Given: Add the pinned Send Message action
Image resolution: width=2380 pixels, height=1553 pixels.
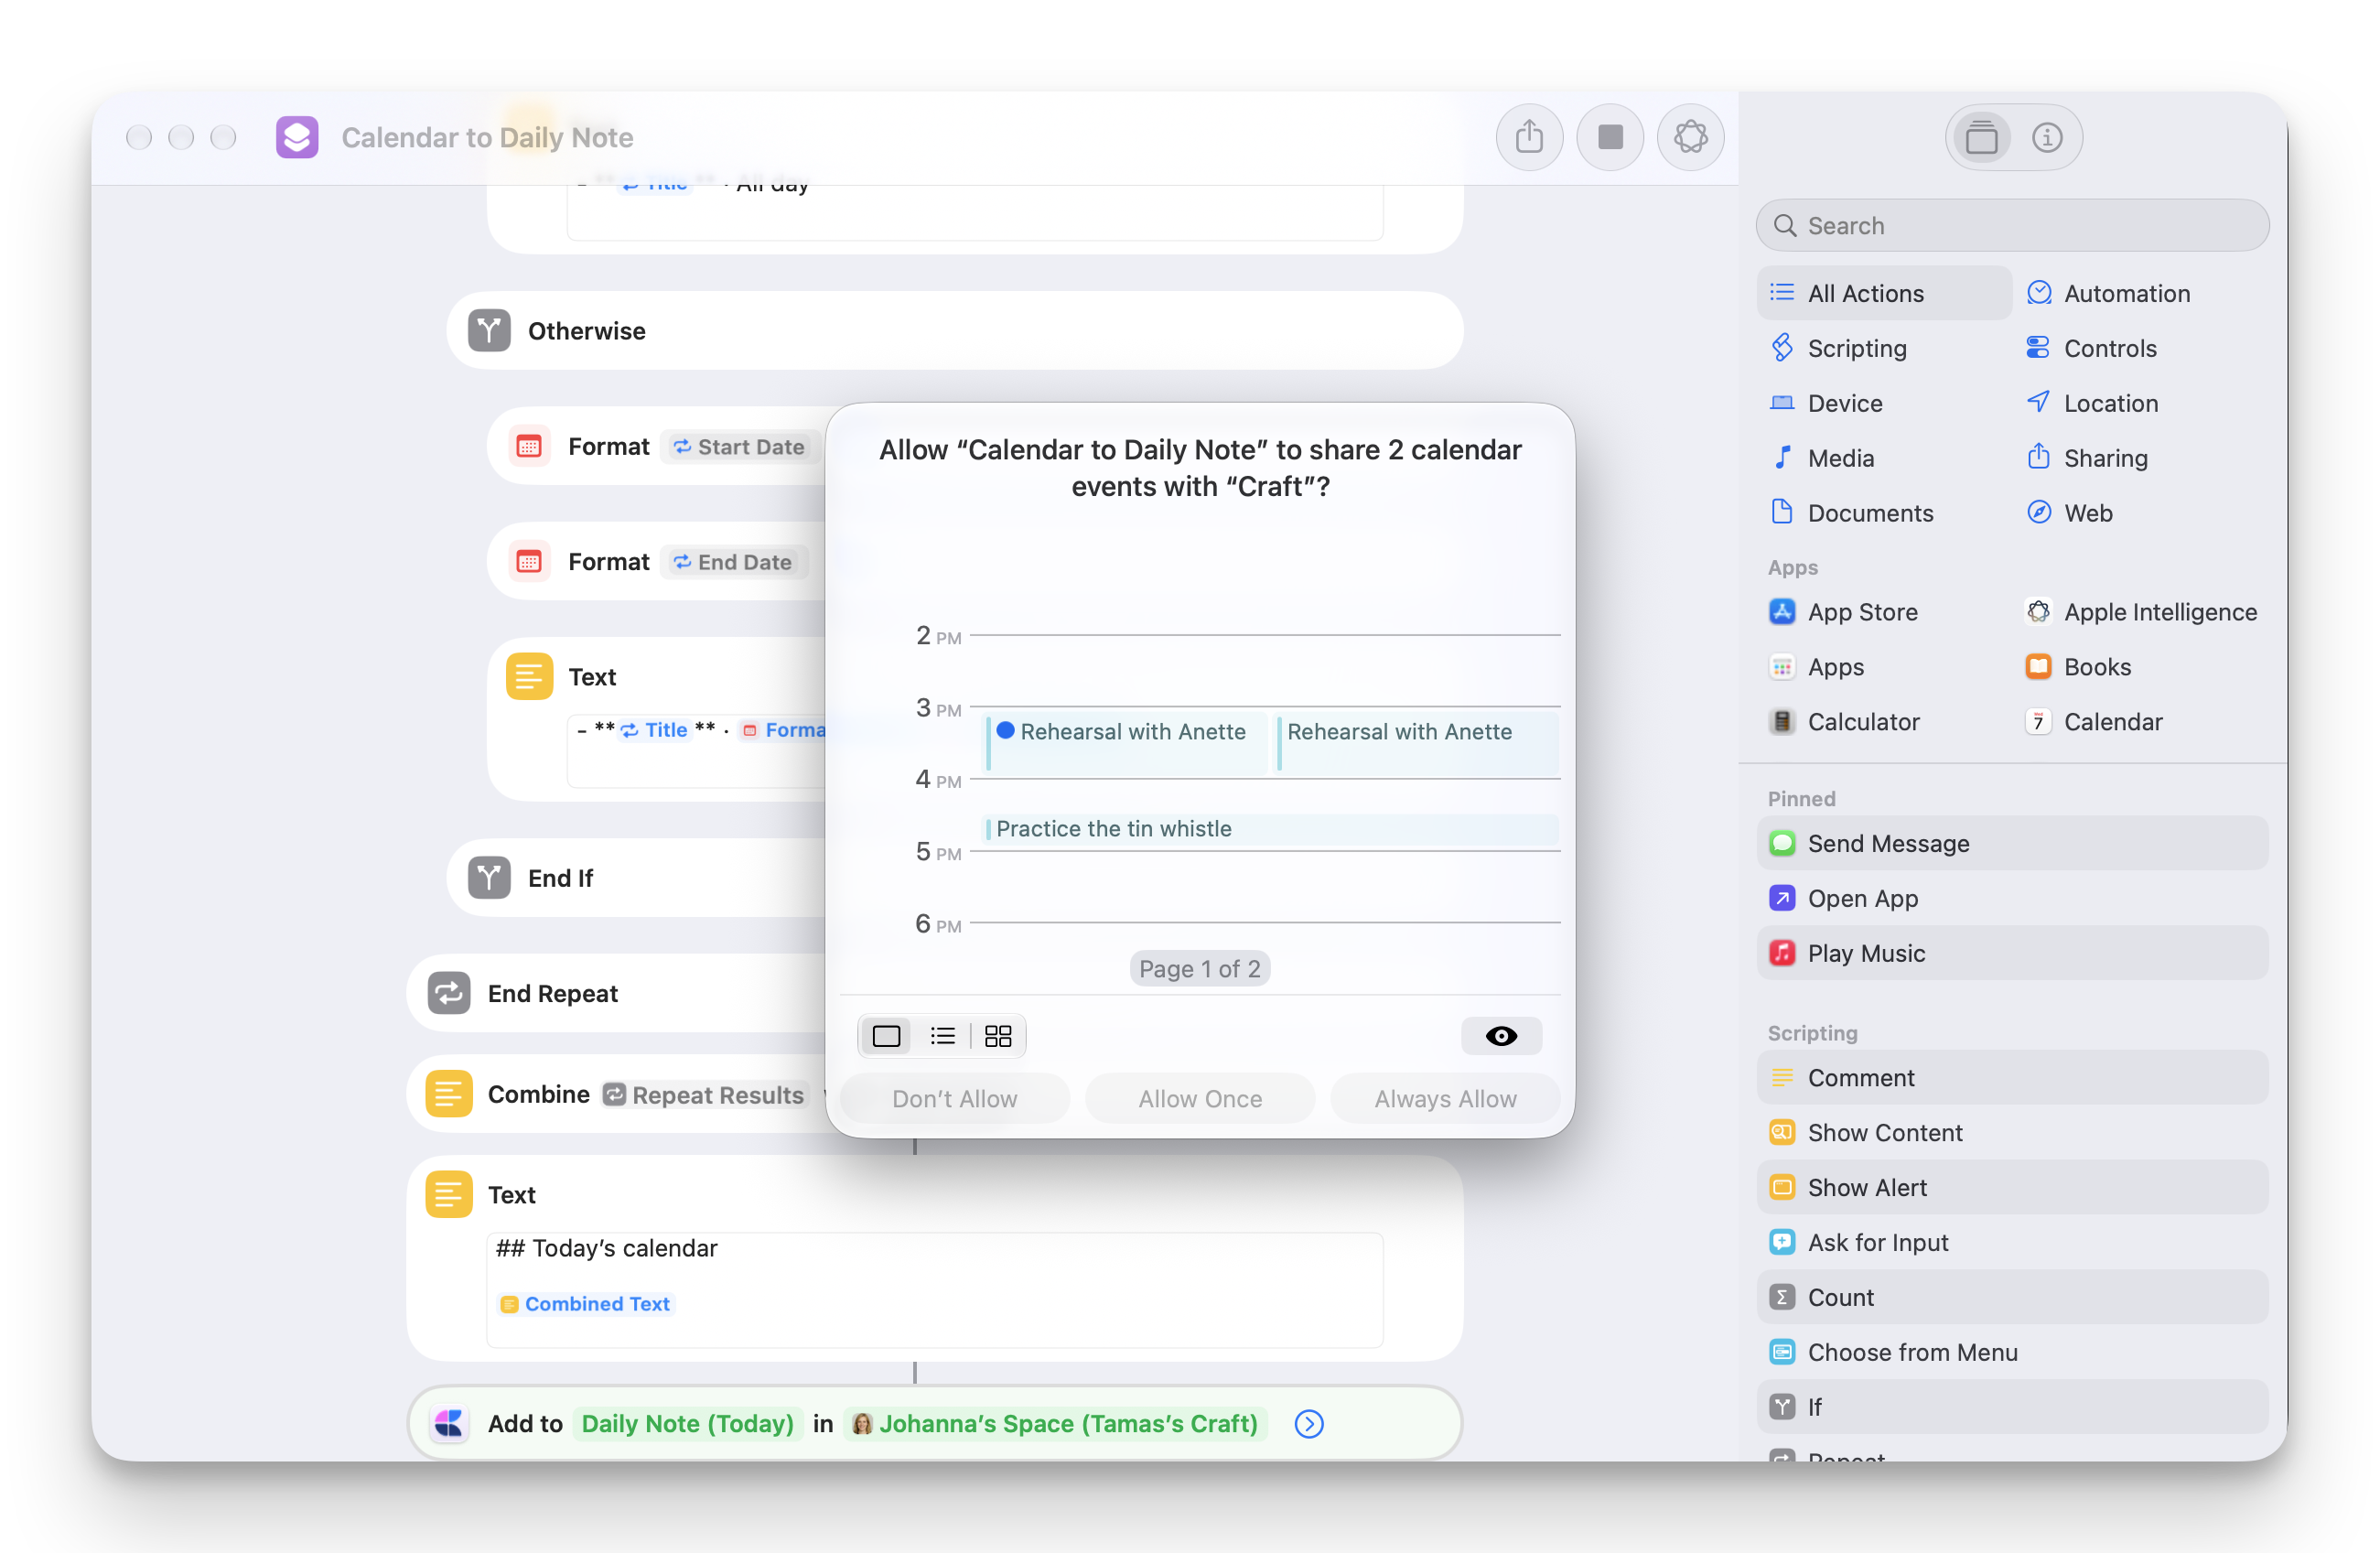Looking at the screenshot, I should (2012, 843).
